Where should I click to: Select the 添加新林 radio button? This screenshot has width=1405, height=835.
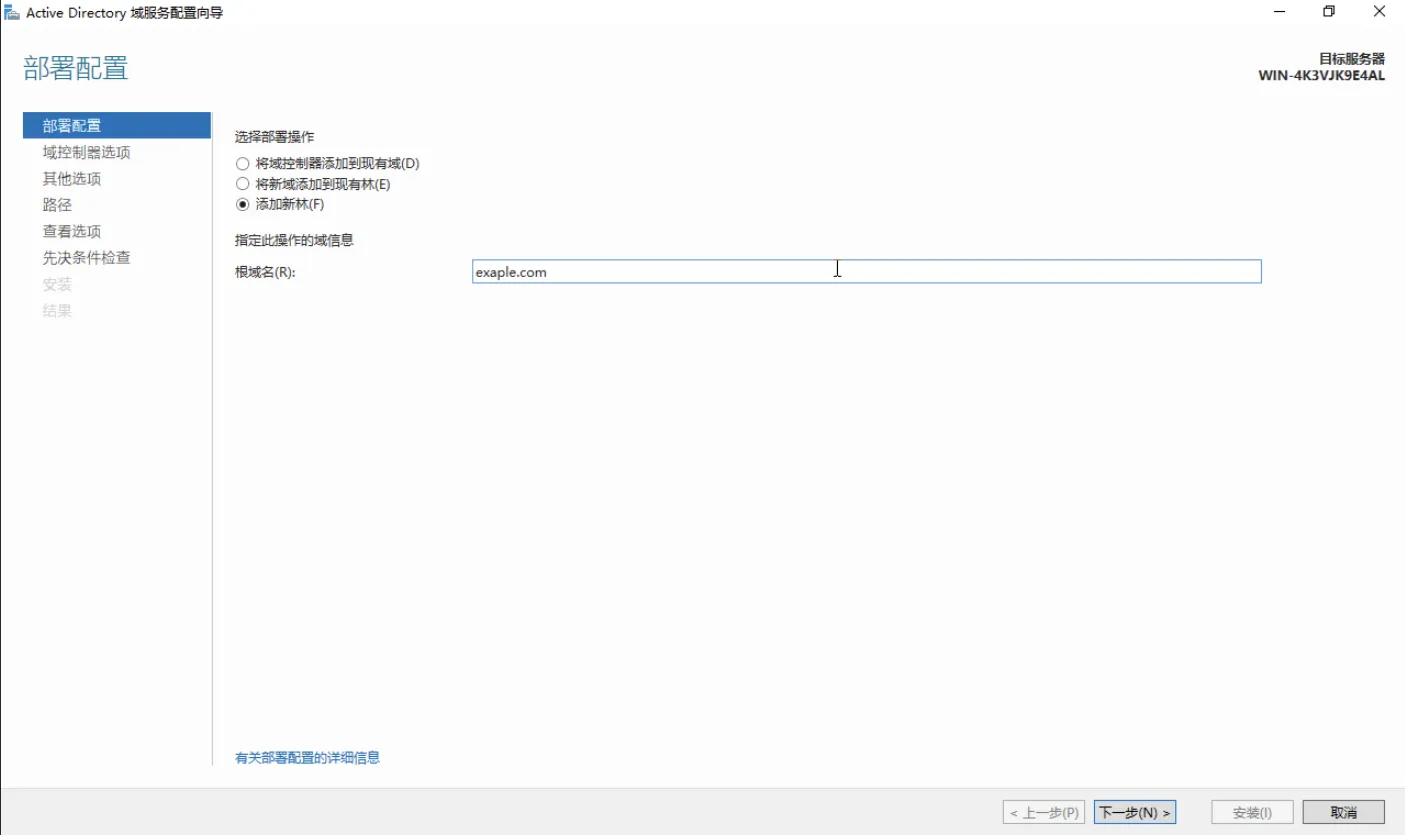point(242,205)
